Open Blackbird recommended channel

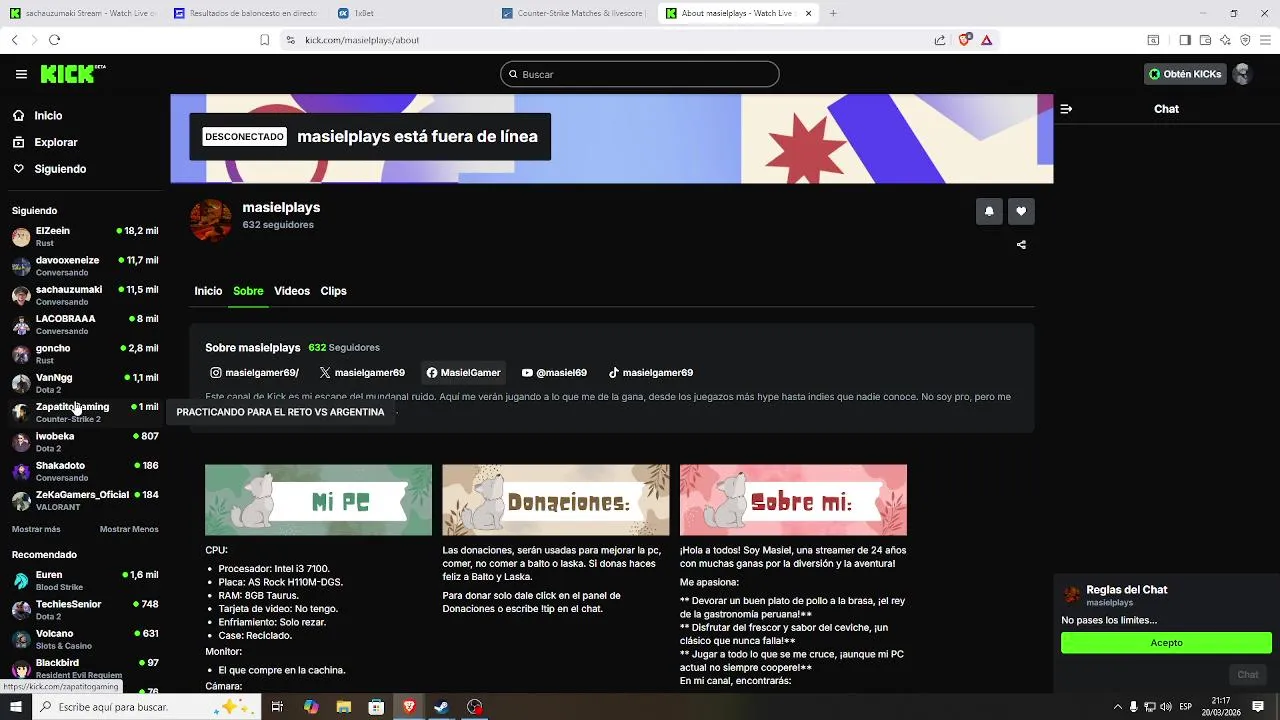pos(85,667)
